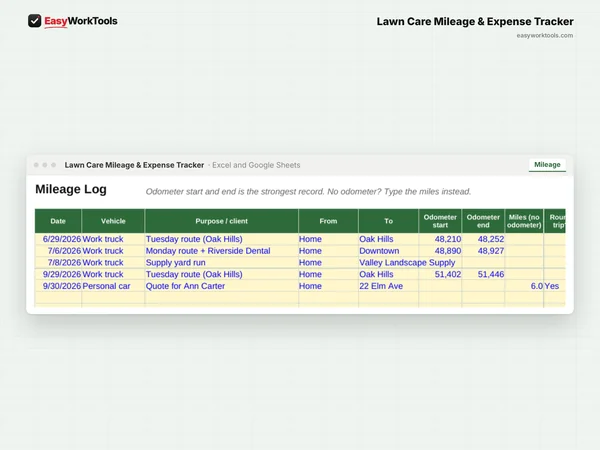600x450 pixels.
Task: Select the 51,446 odometer end cell
Action: click(x=483, y=274)
